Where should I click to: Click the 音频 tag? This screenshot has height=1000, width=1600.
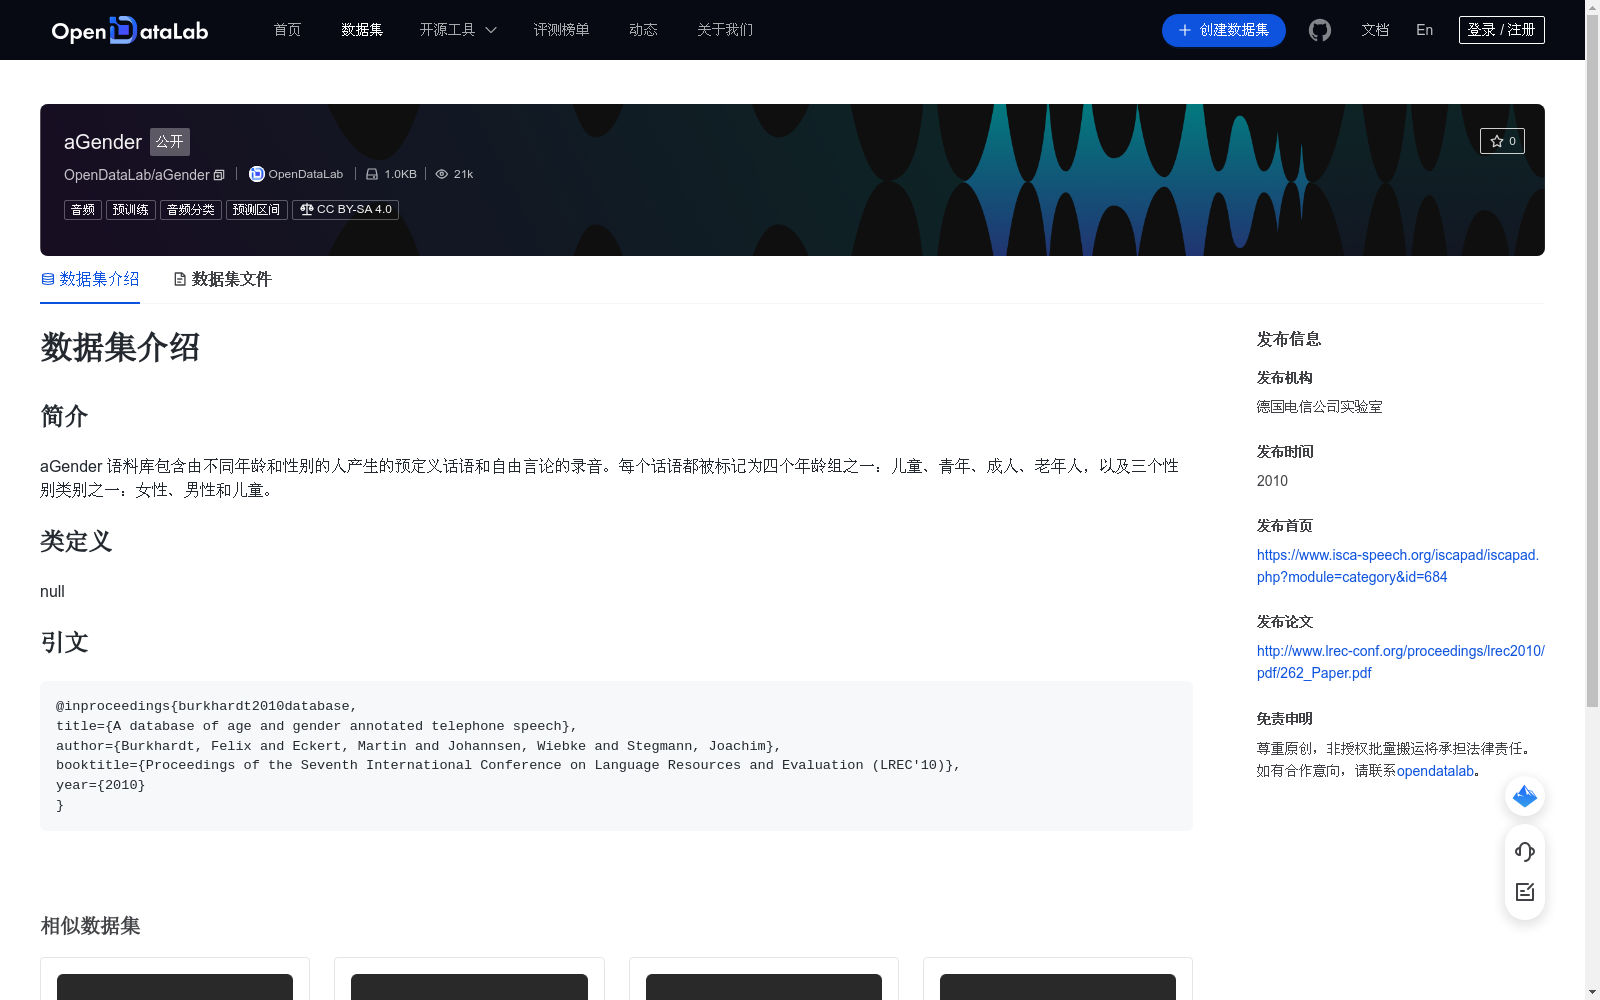(83, 209)
